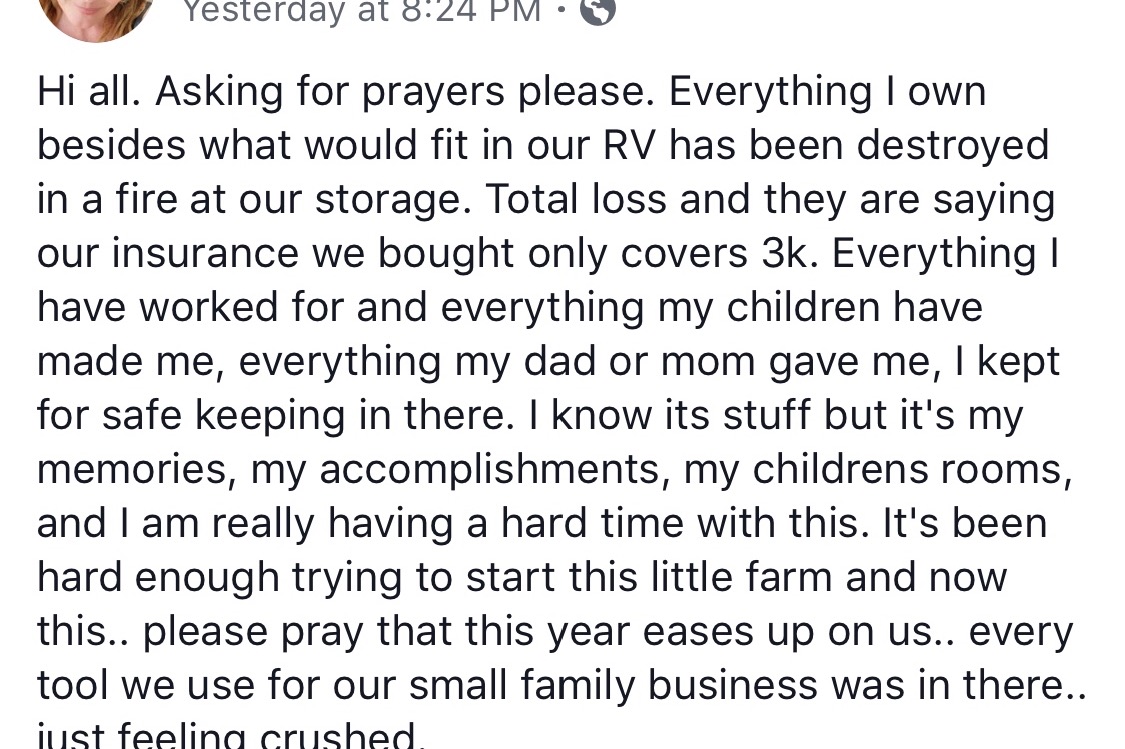Screen dimensions: 1125x749
Task: Click the phrase 'feeling crushed' in the post
Action: tap(270, 738)
